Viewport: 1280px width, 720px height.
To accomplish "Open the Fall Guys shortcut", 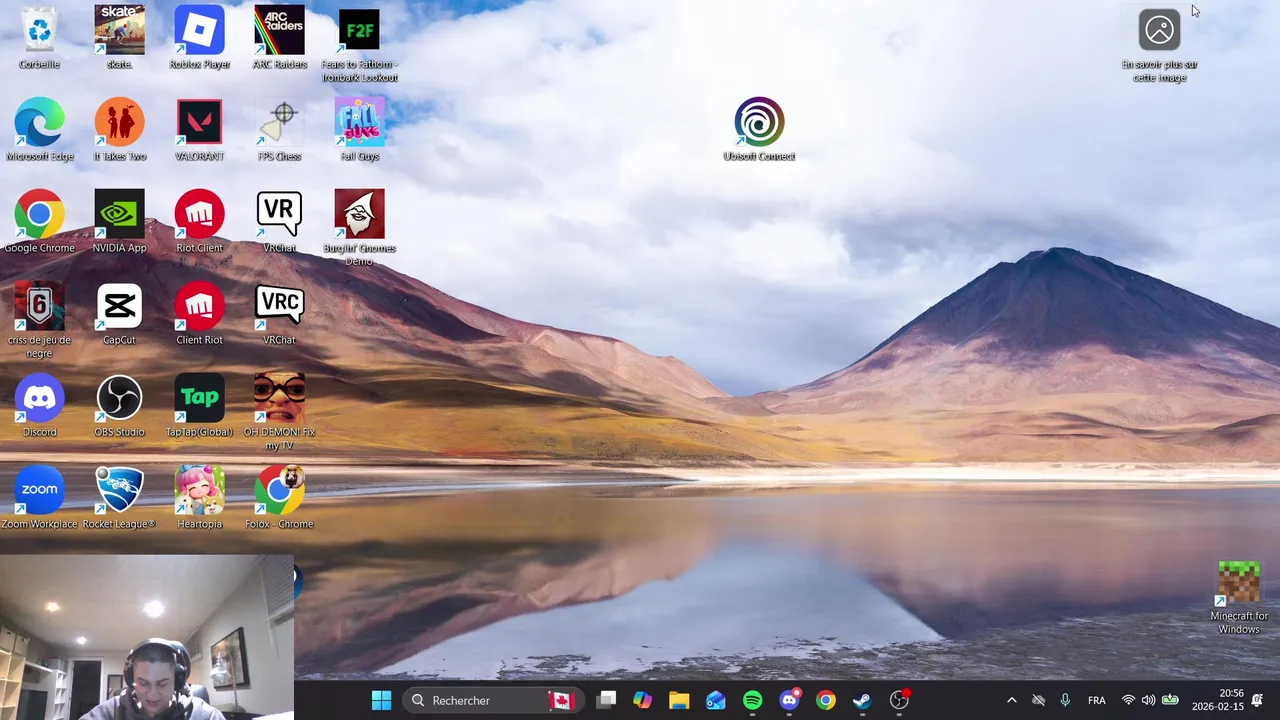I will (x=359, y=130).
